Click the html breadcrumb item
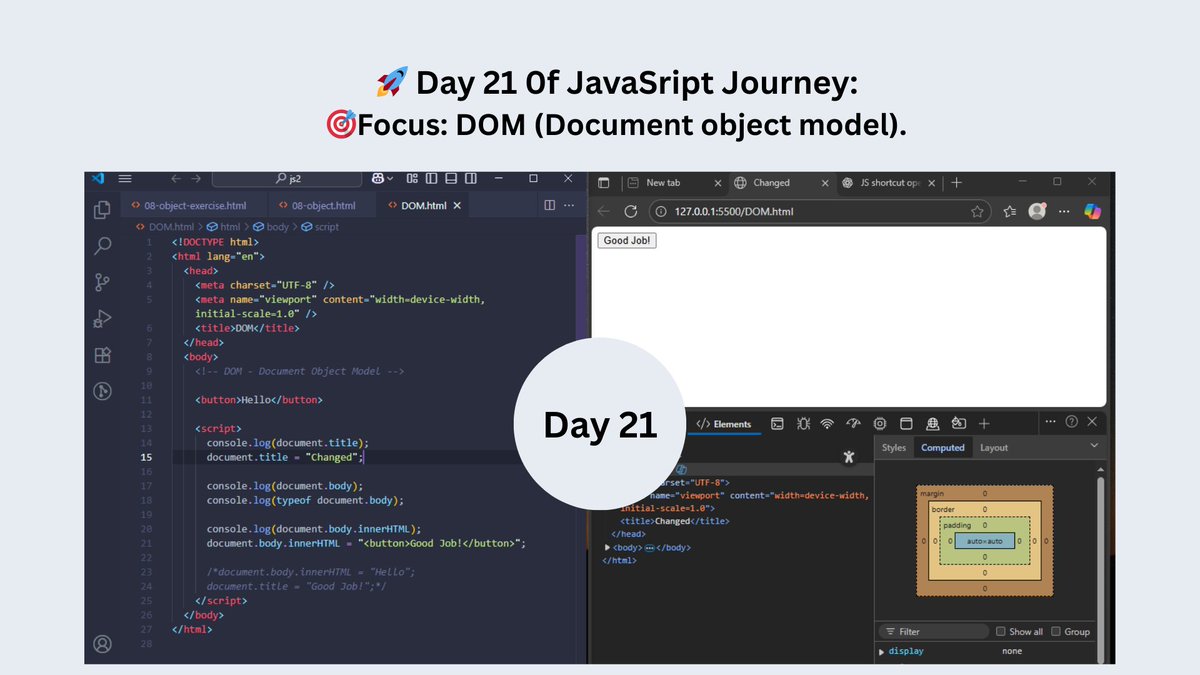Viewport: 1200px width, 675px height. coord(224,227)
